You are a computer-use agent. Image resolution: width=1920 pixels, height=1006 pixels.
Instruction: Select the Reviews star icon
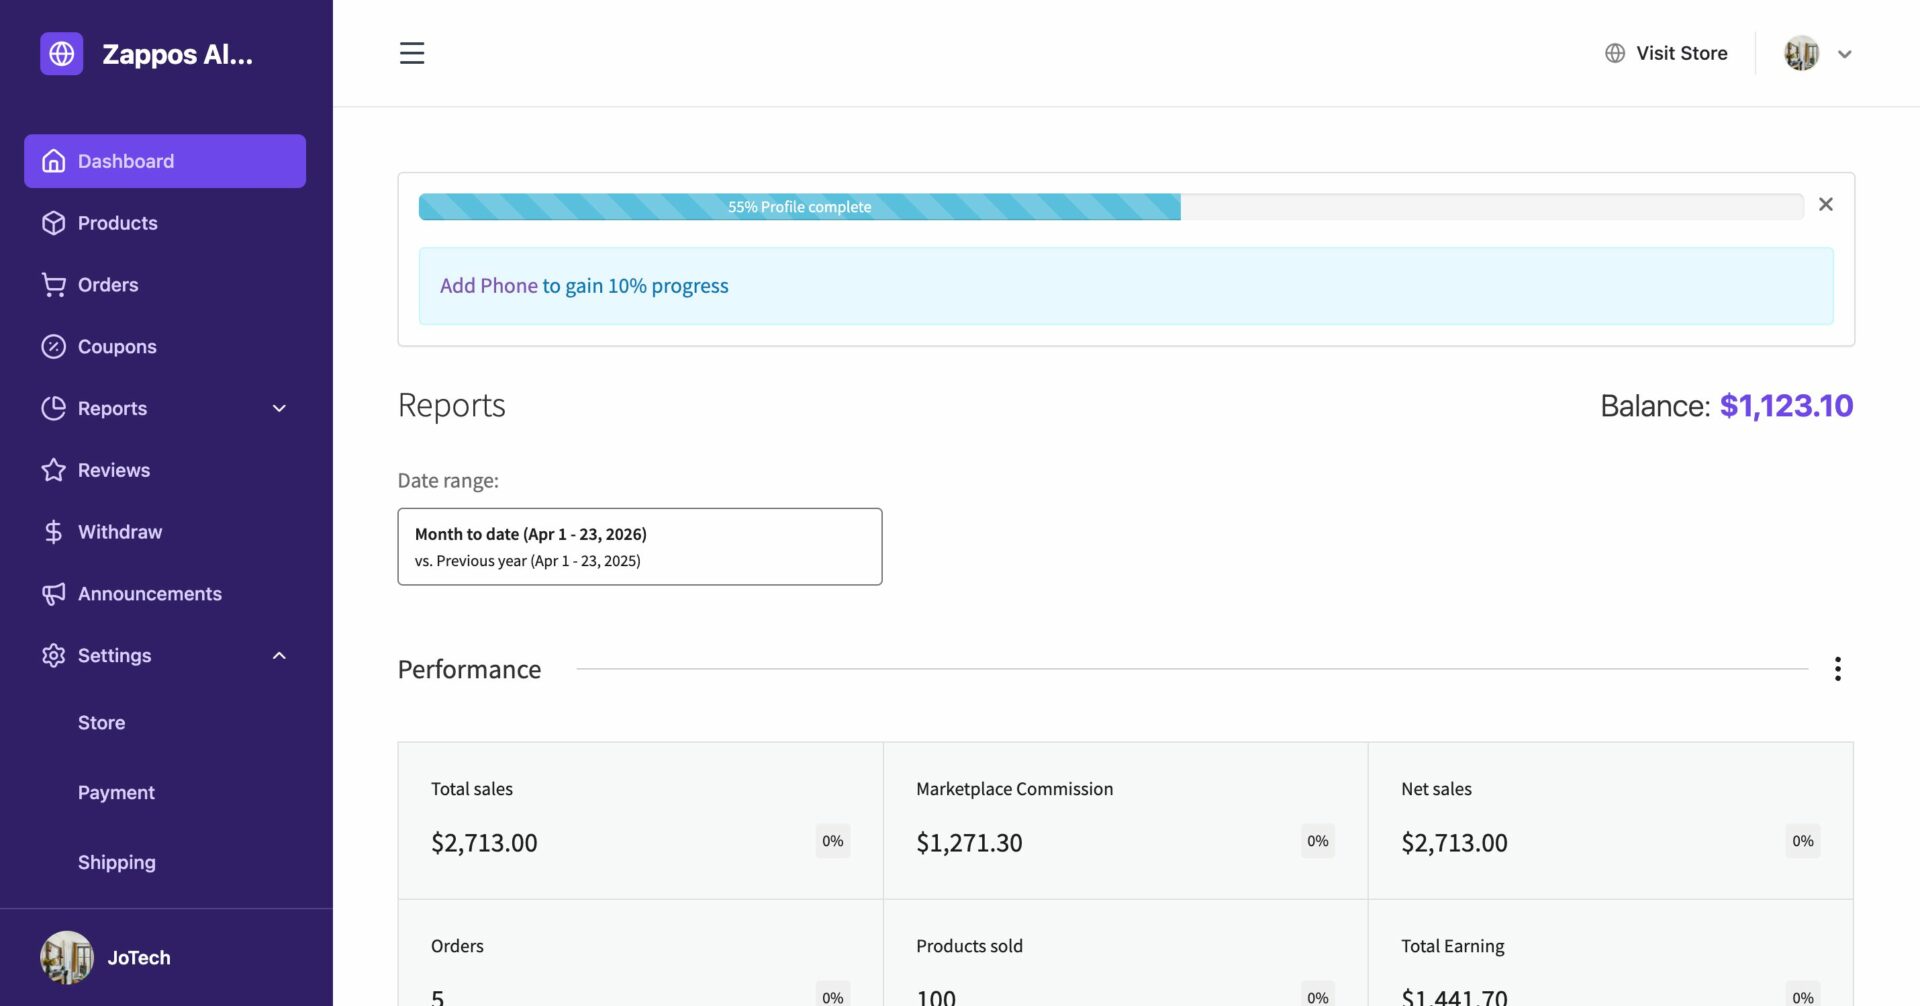54,470
